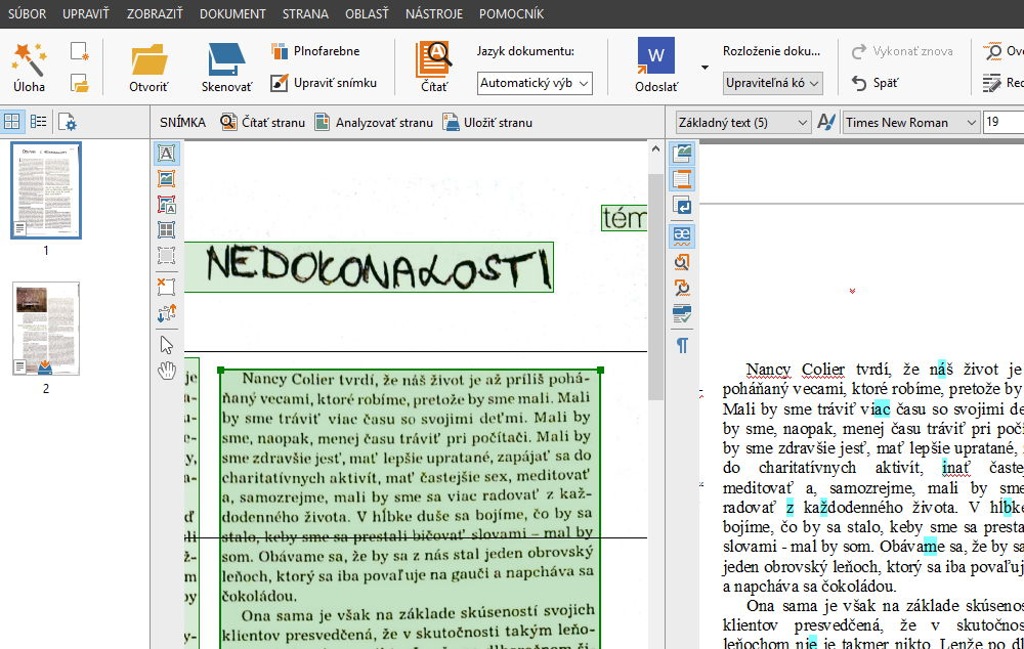The image size is (1024, 649).
Task: Open the Times New Roman font dropdown
Action: [x=910, y=122]
